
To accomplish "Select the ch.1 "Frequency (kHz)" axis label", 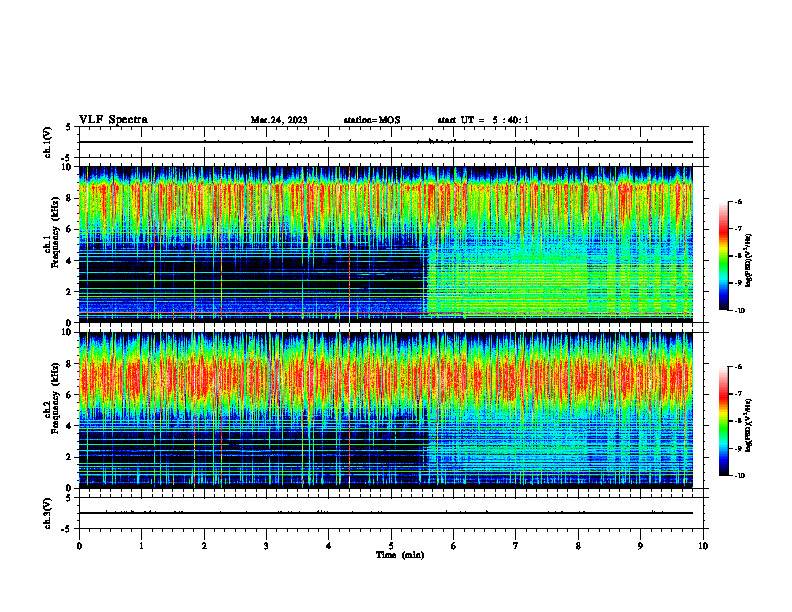I will [55, 232].
